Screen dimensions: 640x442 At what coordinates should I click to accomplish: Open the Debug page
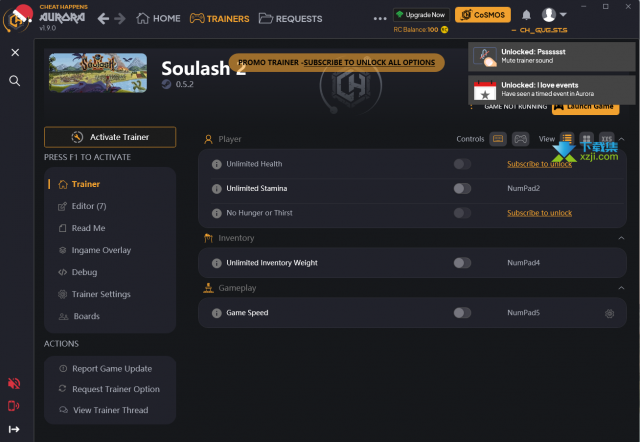point(78,272)
